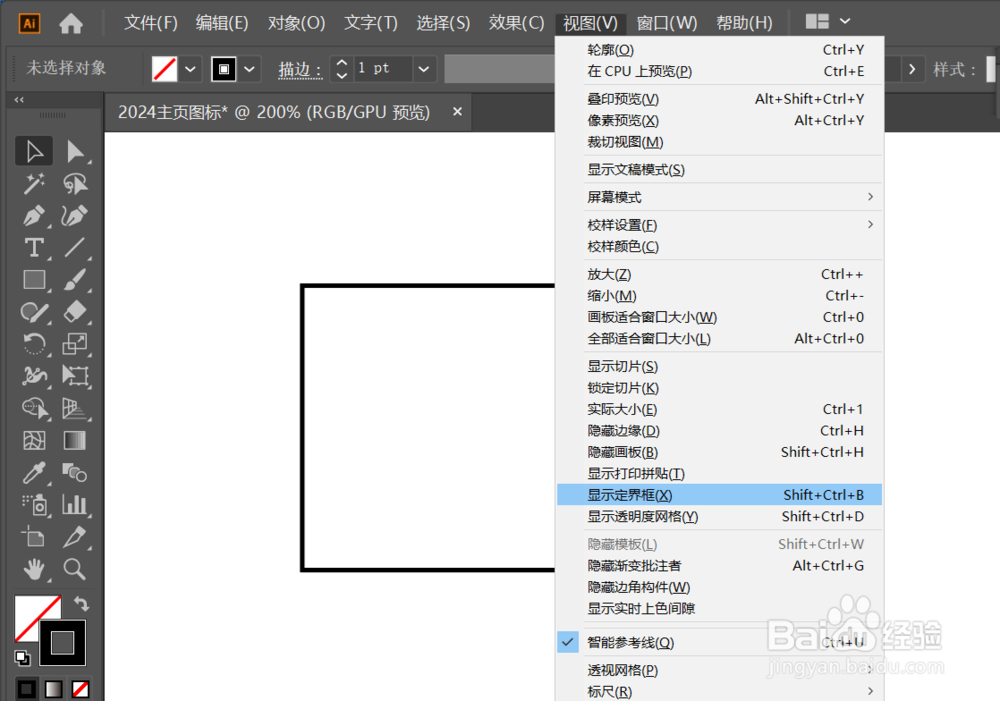Toggle Smart Guides (智能参考线) checkmark item
Viewport: 1000px width, 701px height.
pos(719,642)
